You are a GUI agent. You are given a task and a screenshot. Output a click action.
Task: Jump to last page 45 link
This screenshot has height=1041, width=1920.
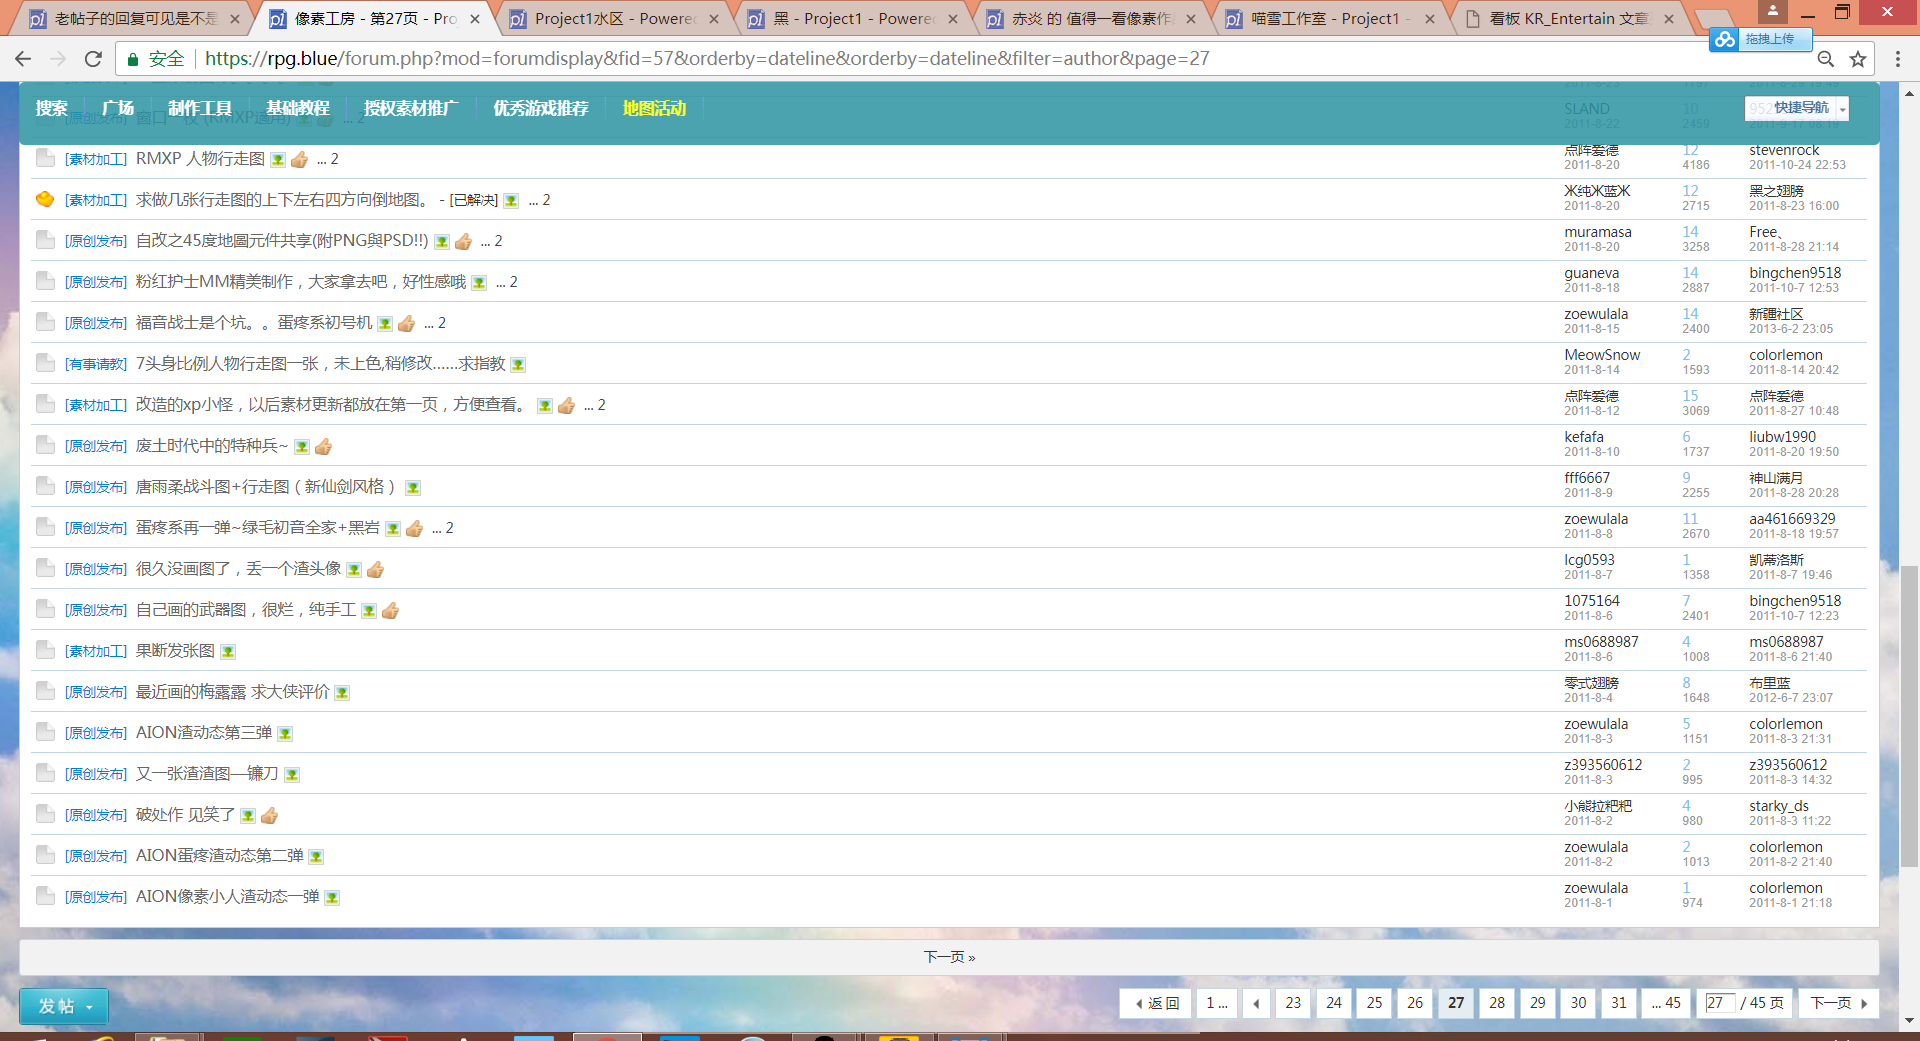pyautogui.click(x=1665, y=1003)
